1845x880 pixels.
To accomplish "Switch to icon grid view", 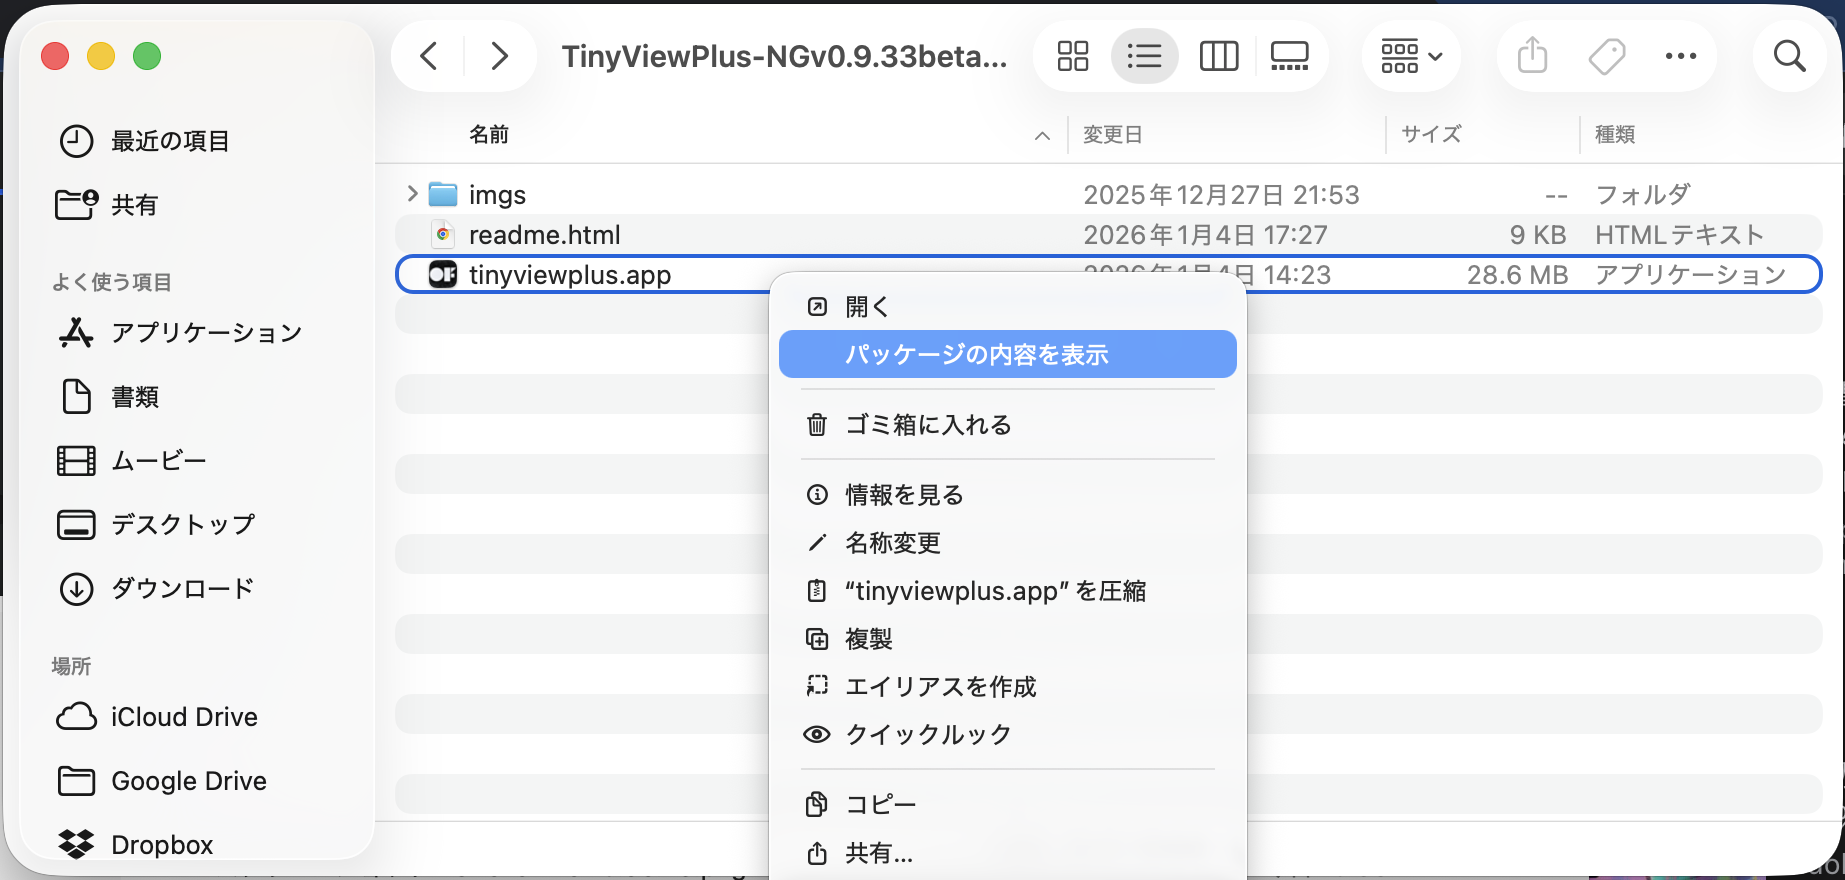I will [x=1072, y=56].
